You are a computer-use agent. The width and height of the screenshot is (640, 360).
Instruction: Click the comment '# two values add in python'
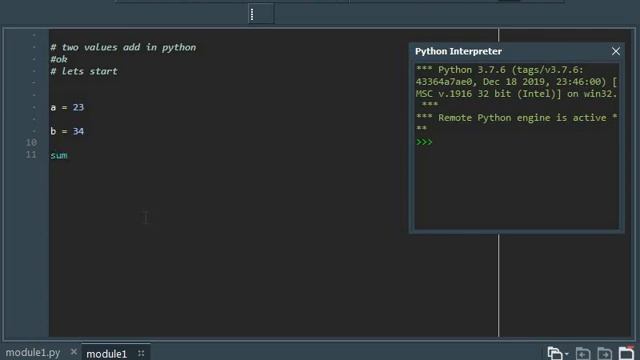point(123,47)
